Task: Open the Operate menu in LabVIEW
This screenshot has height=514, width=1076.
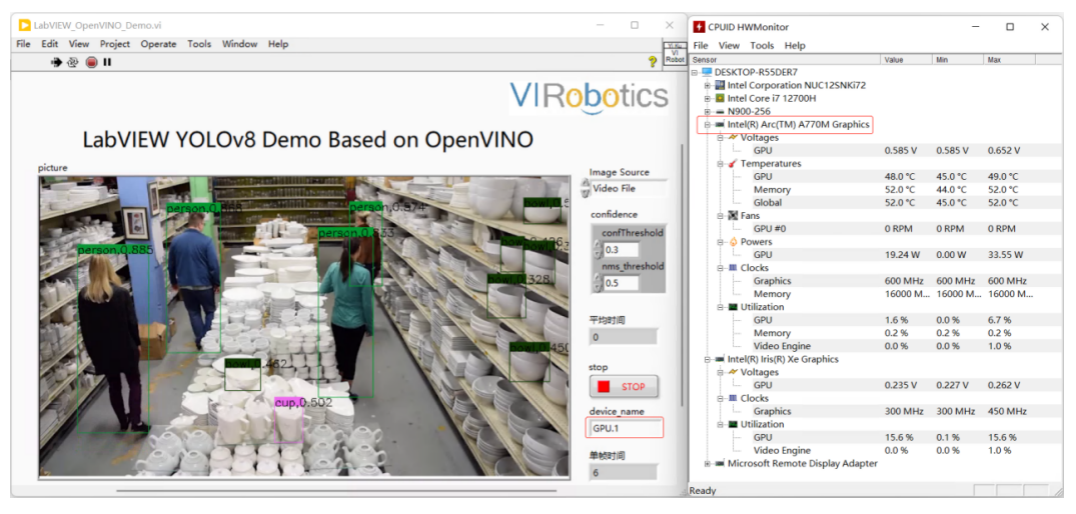Action: point(159,44)
